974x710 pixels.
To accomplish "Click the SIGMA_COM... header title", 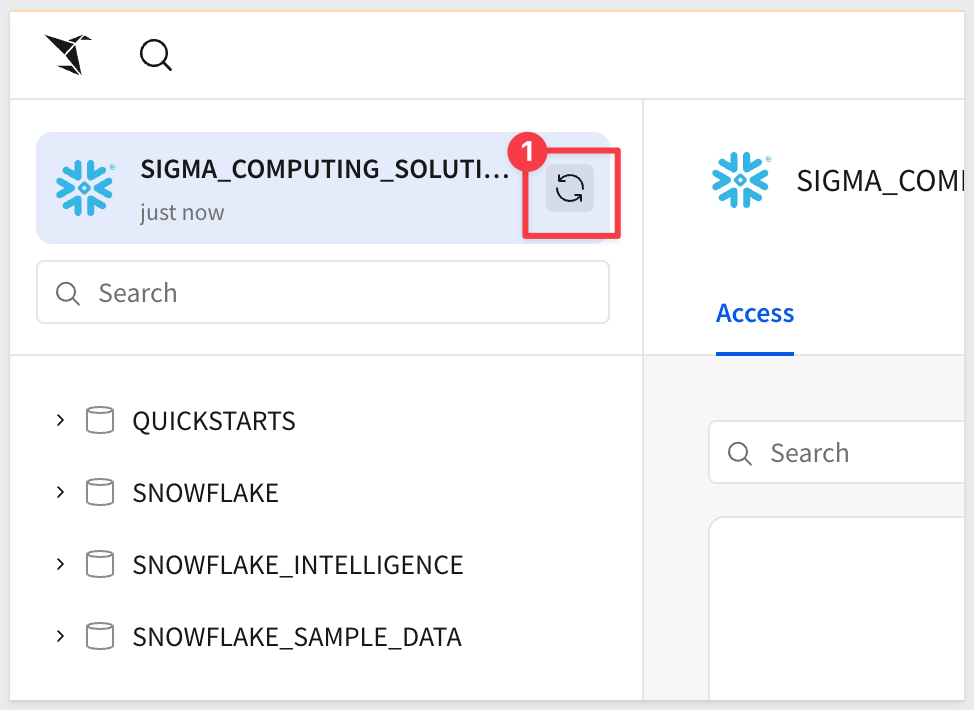I will [880, 181].
